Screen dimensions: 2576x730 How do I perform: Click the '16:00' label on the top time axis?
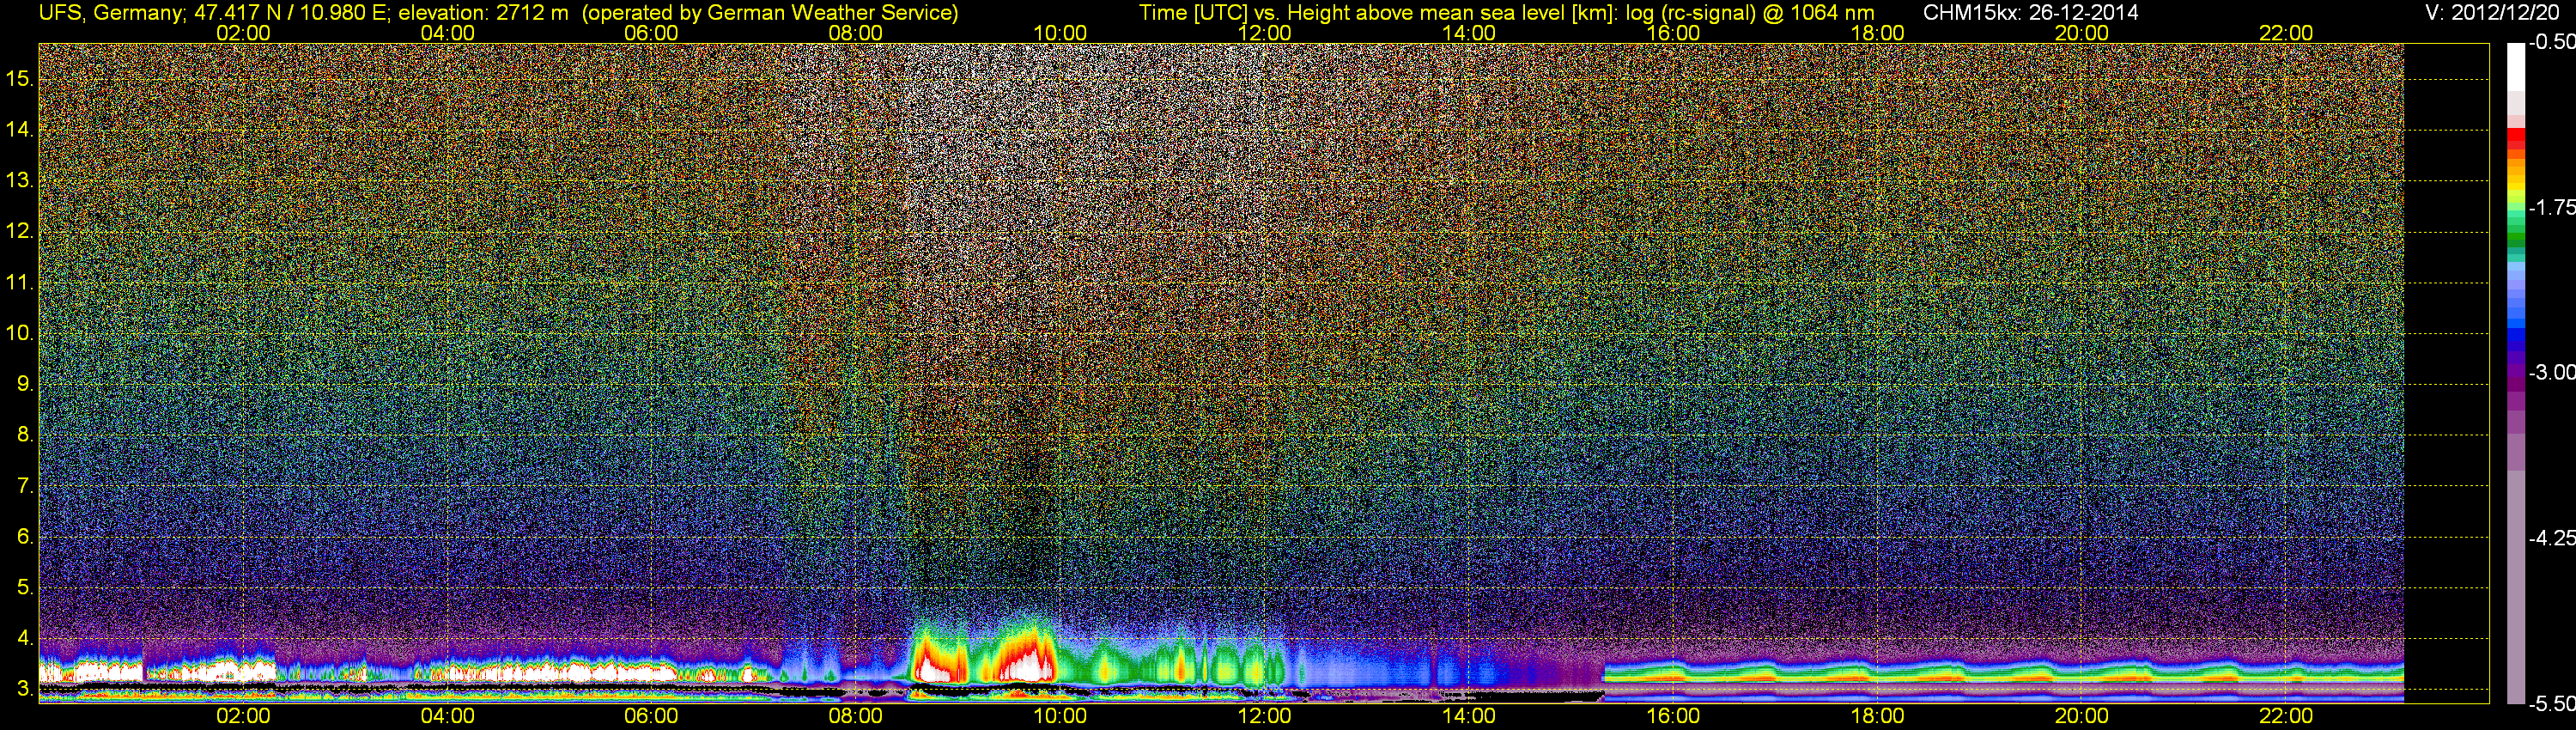click(1673, 33)
